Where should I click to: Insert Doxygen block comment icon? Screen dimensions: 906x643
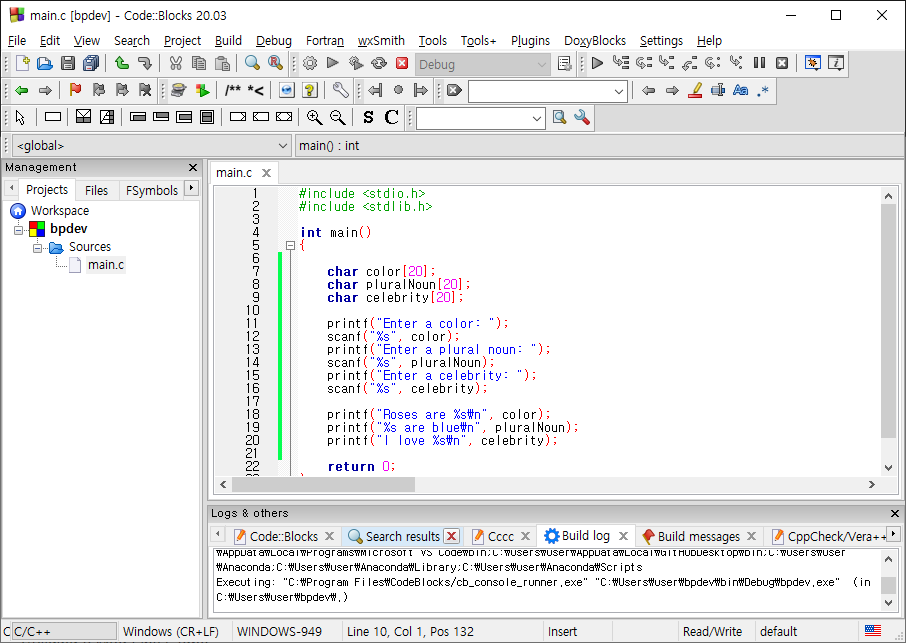pos(233,90)
